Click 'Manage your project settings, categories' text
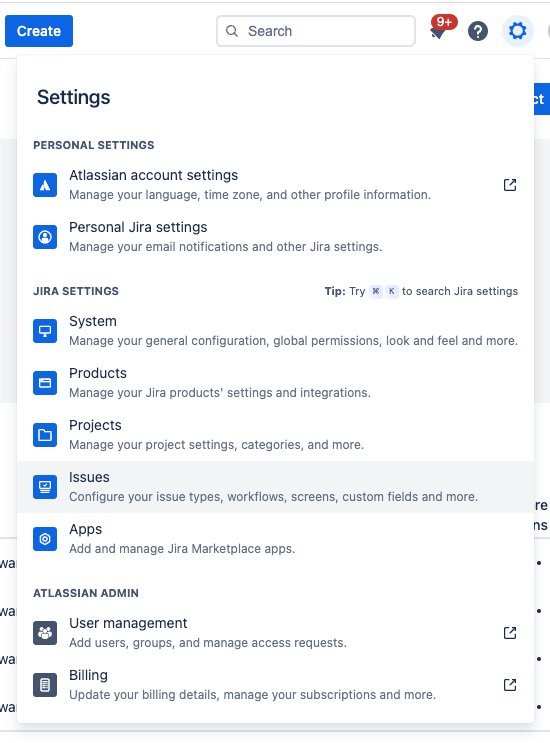 click(216, 445)
